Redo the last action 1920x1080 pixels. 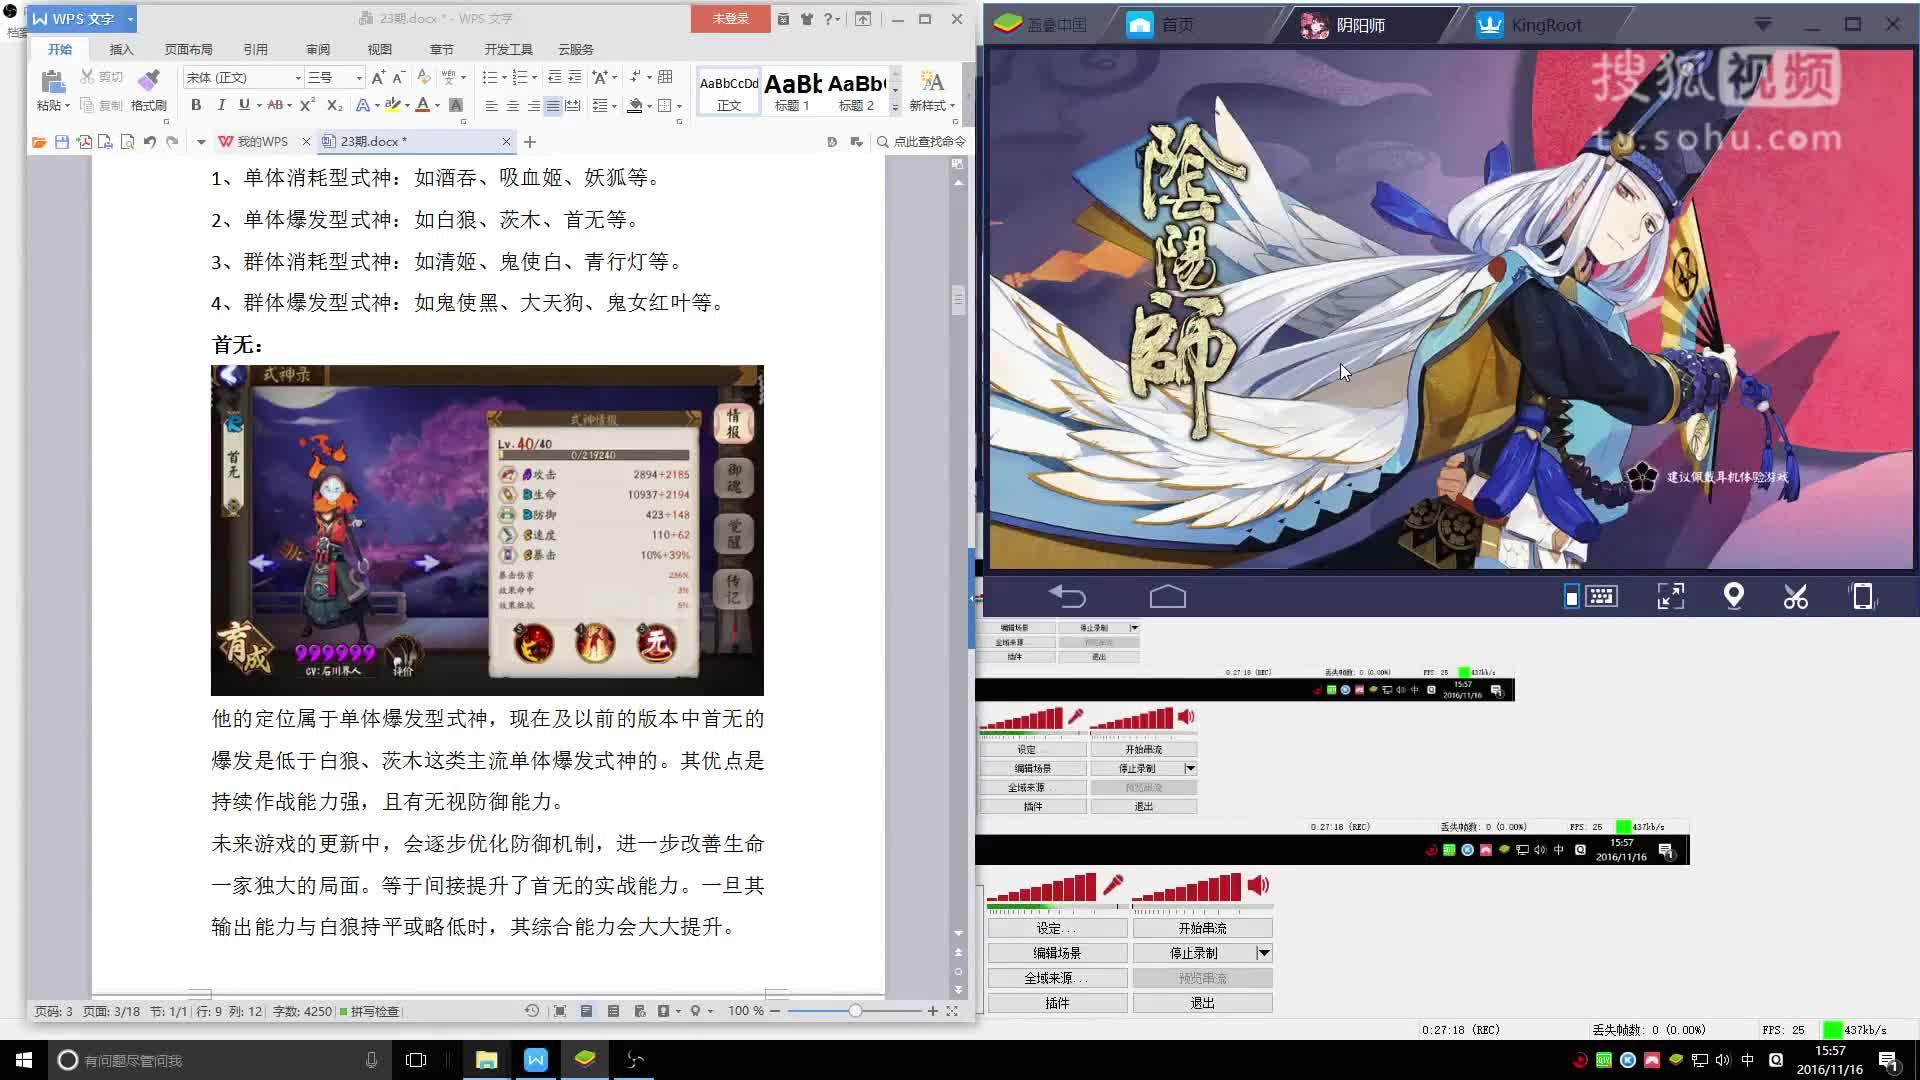click(172, 142)
